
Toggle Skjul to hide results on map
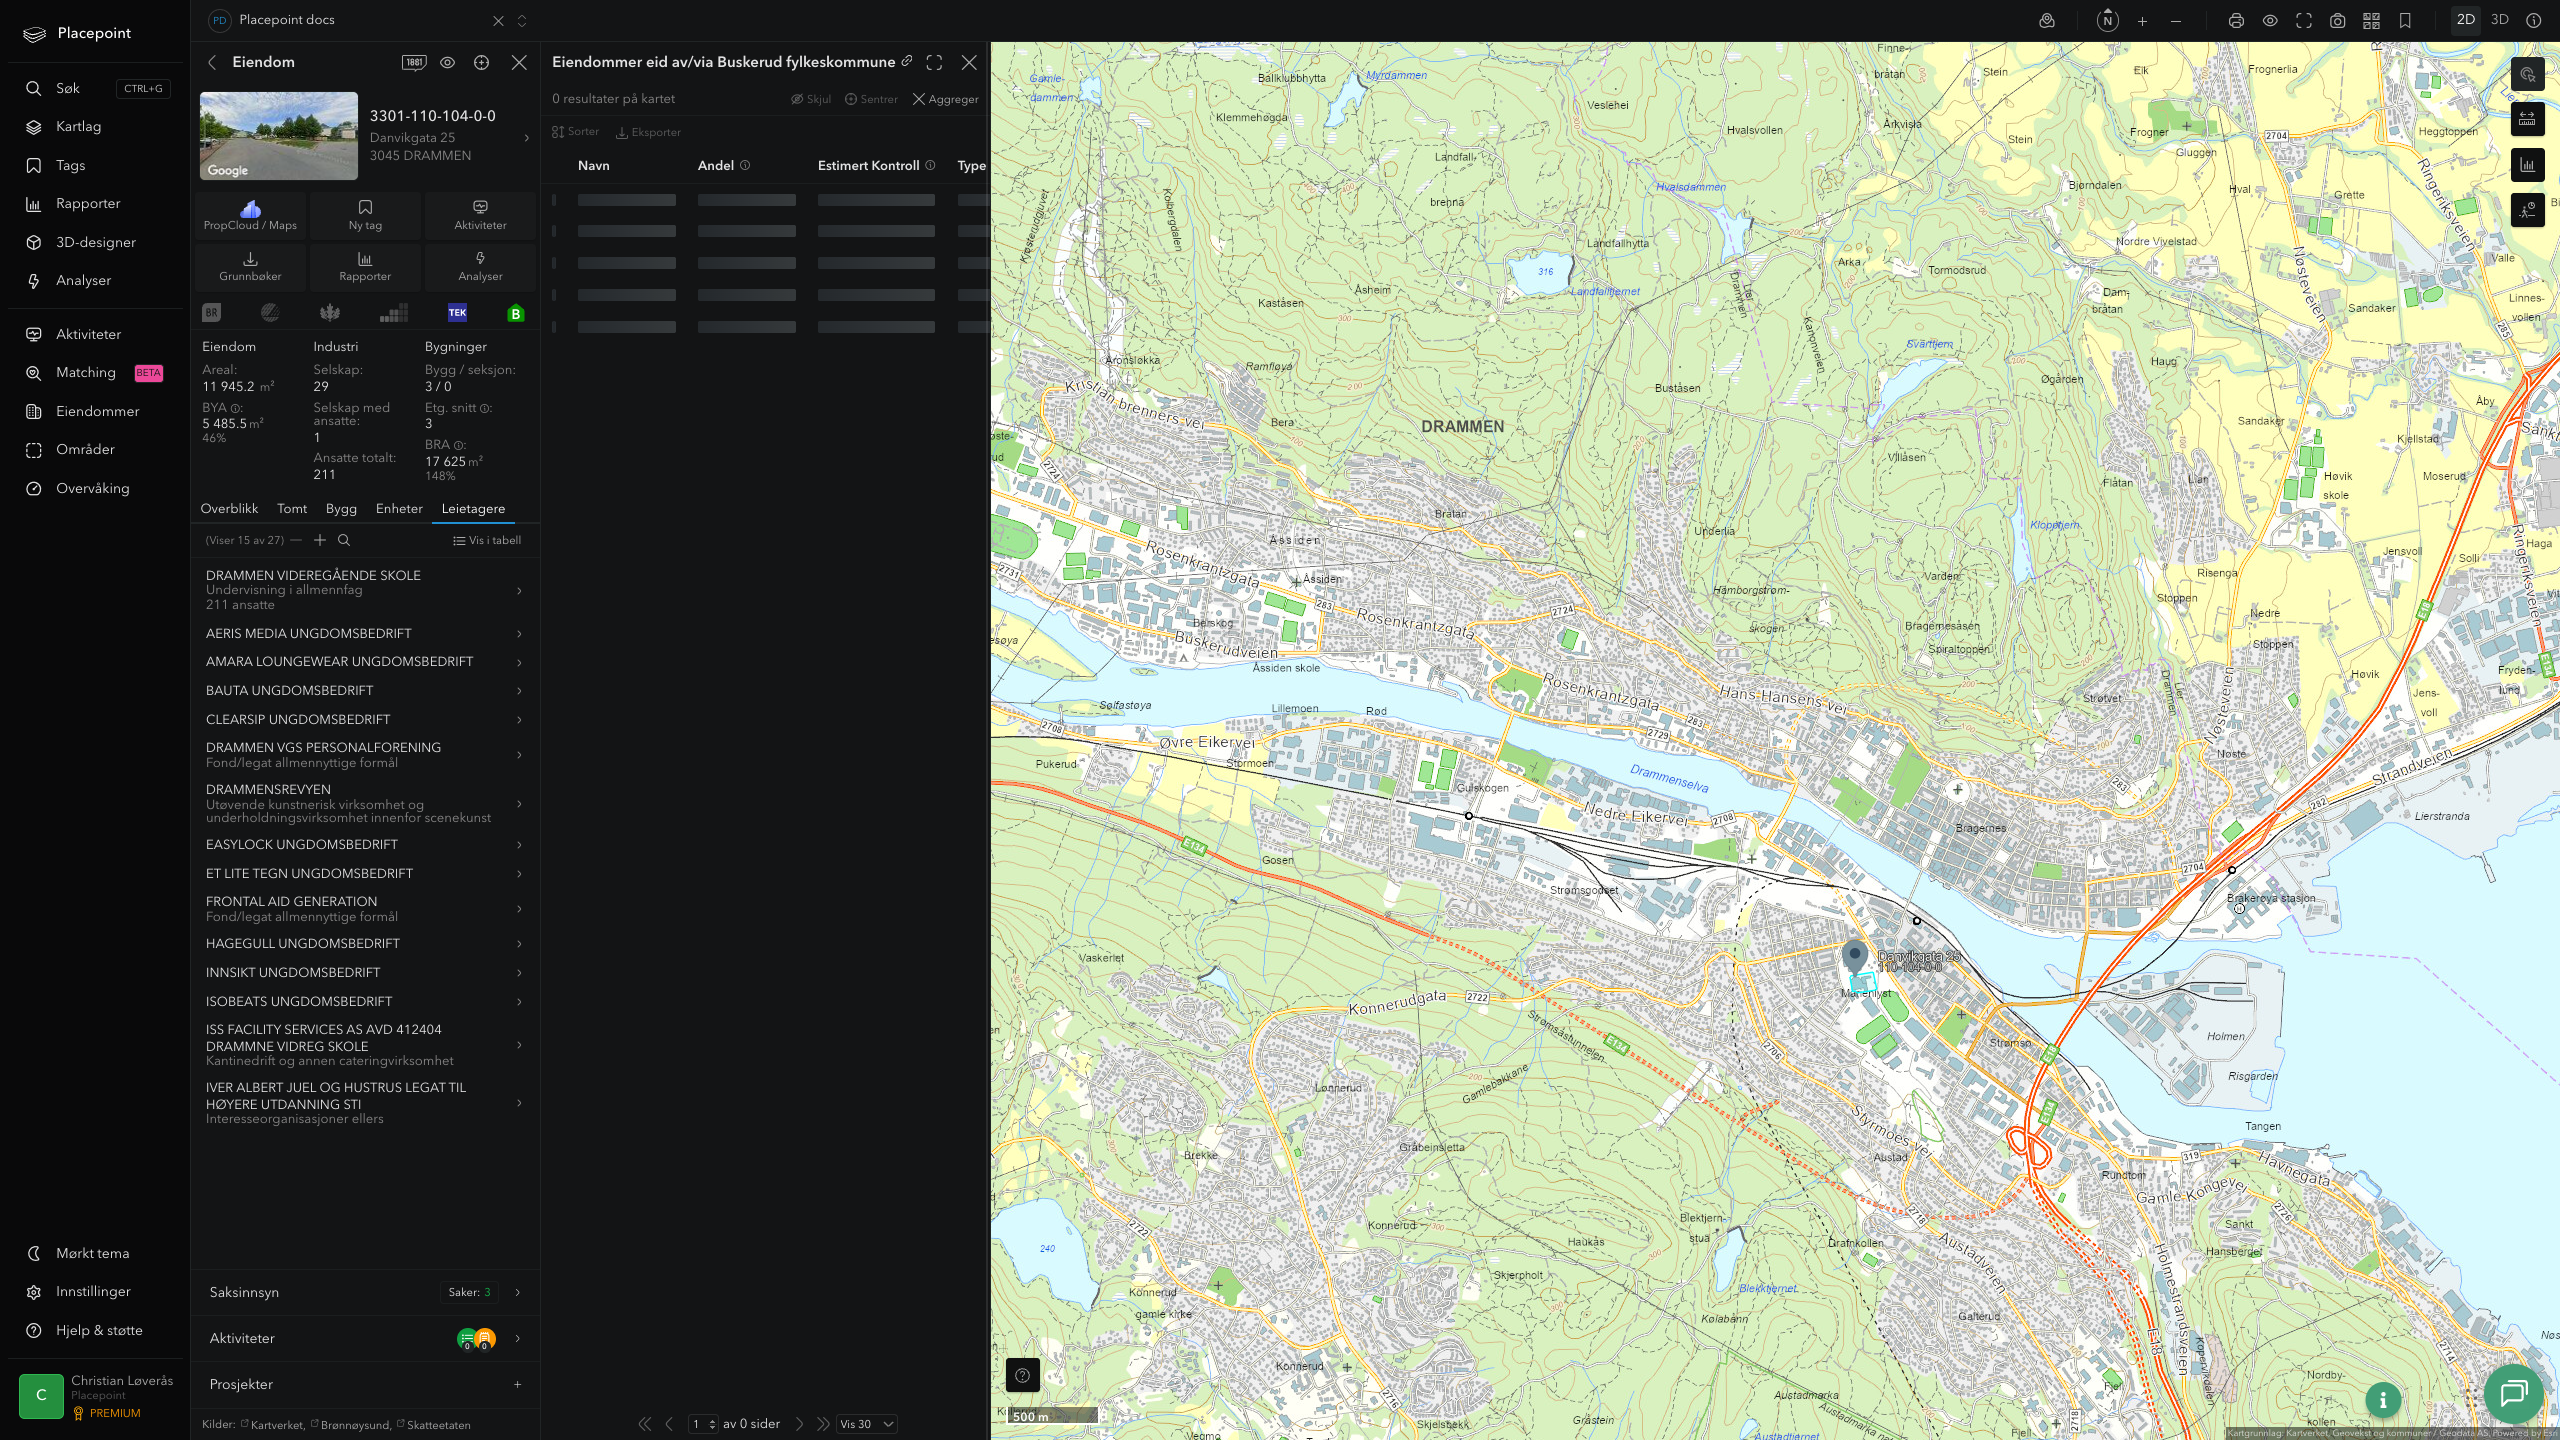coord(811,99)
